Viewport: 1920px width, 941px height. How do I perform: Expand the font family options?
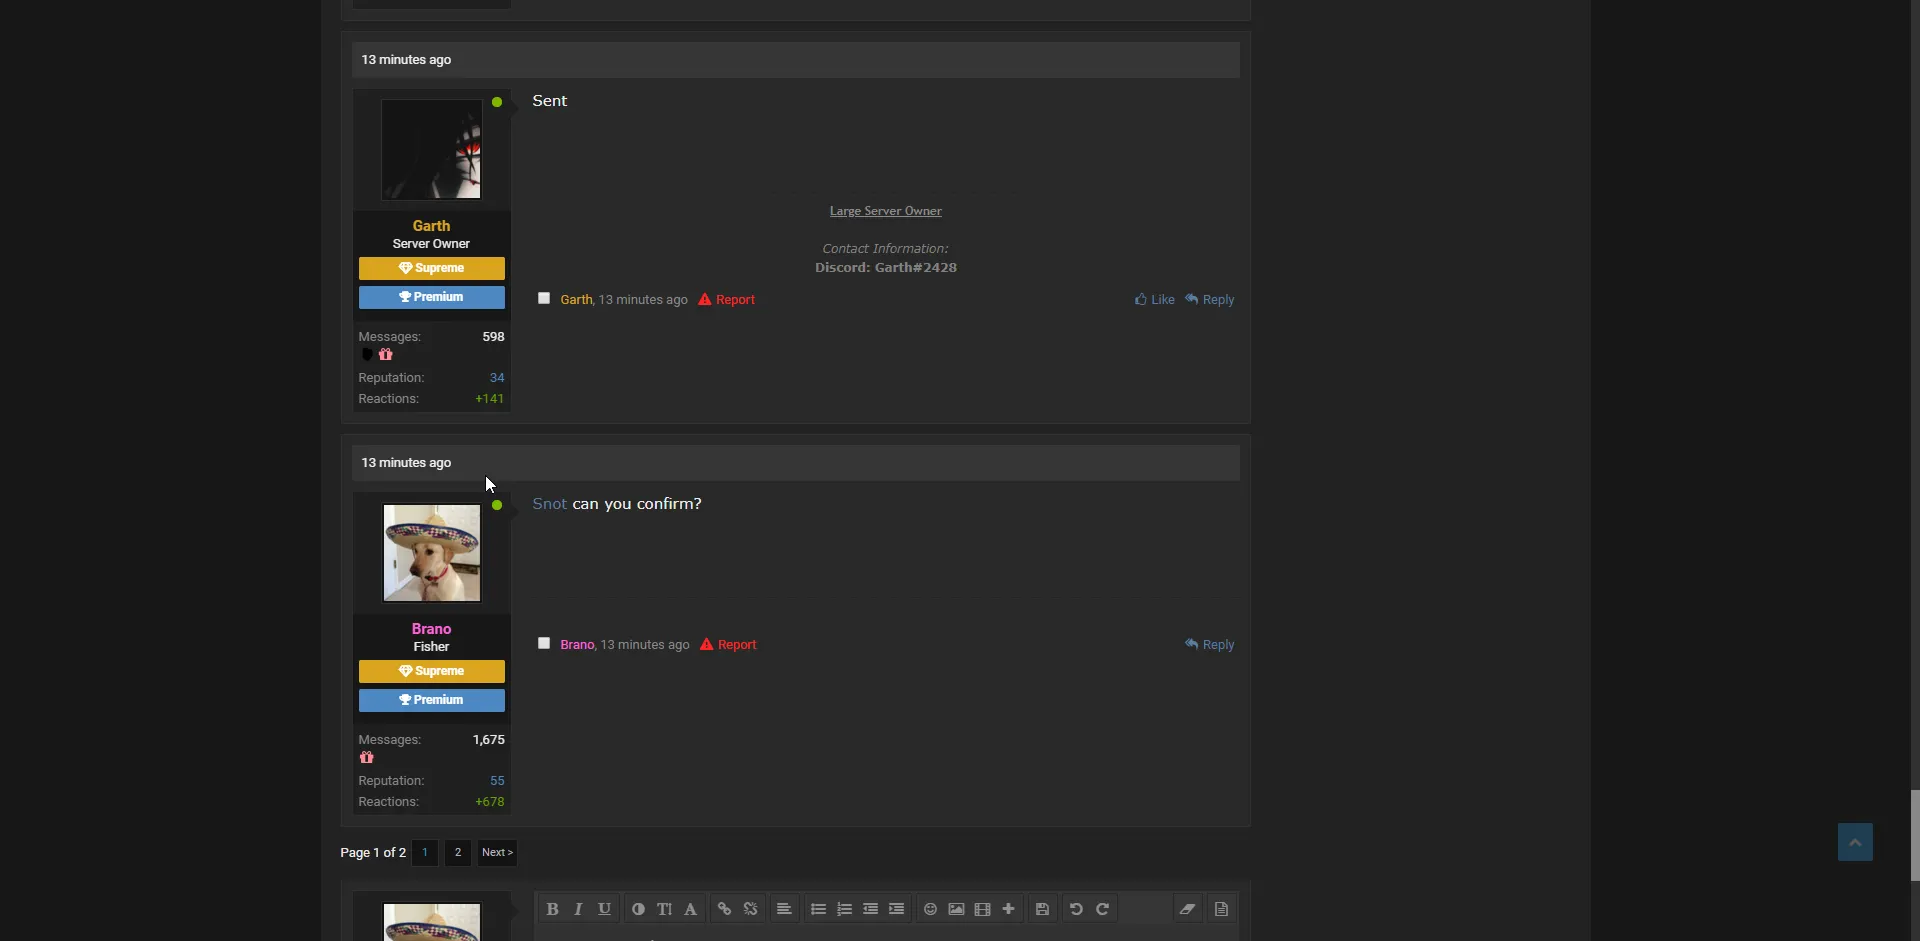(x=690, y=909)
